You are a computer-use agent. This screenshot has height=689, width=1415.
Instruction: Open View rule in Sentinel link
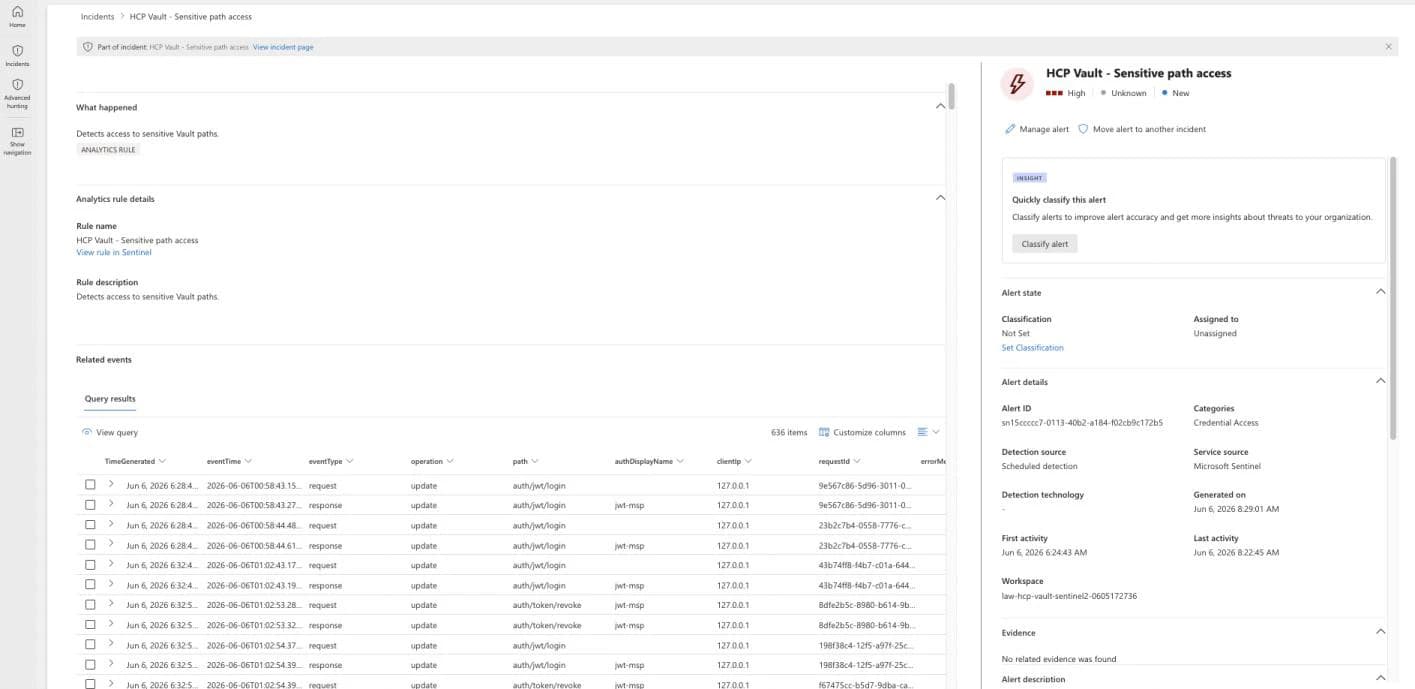pyautogui.click(x=114, y=253)
